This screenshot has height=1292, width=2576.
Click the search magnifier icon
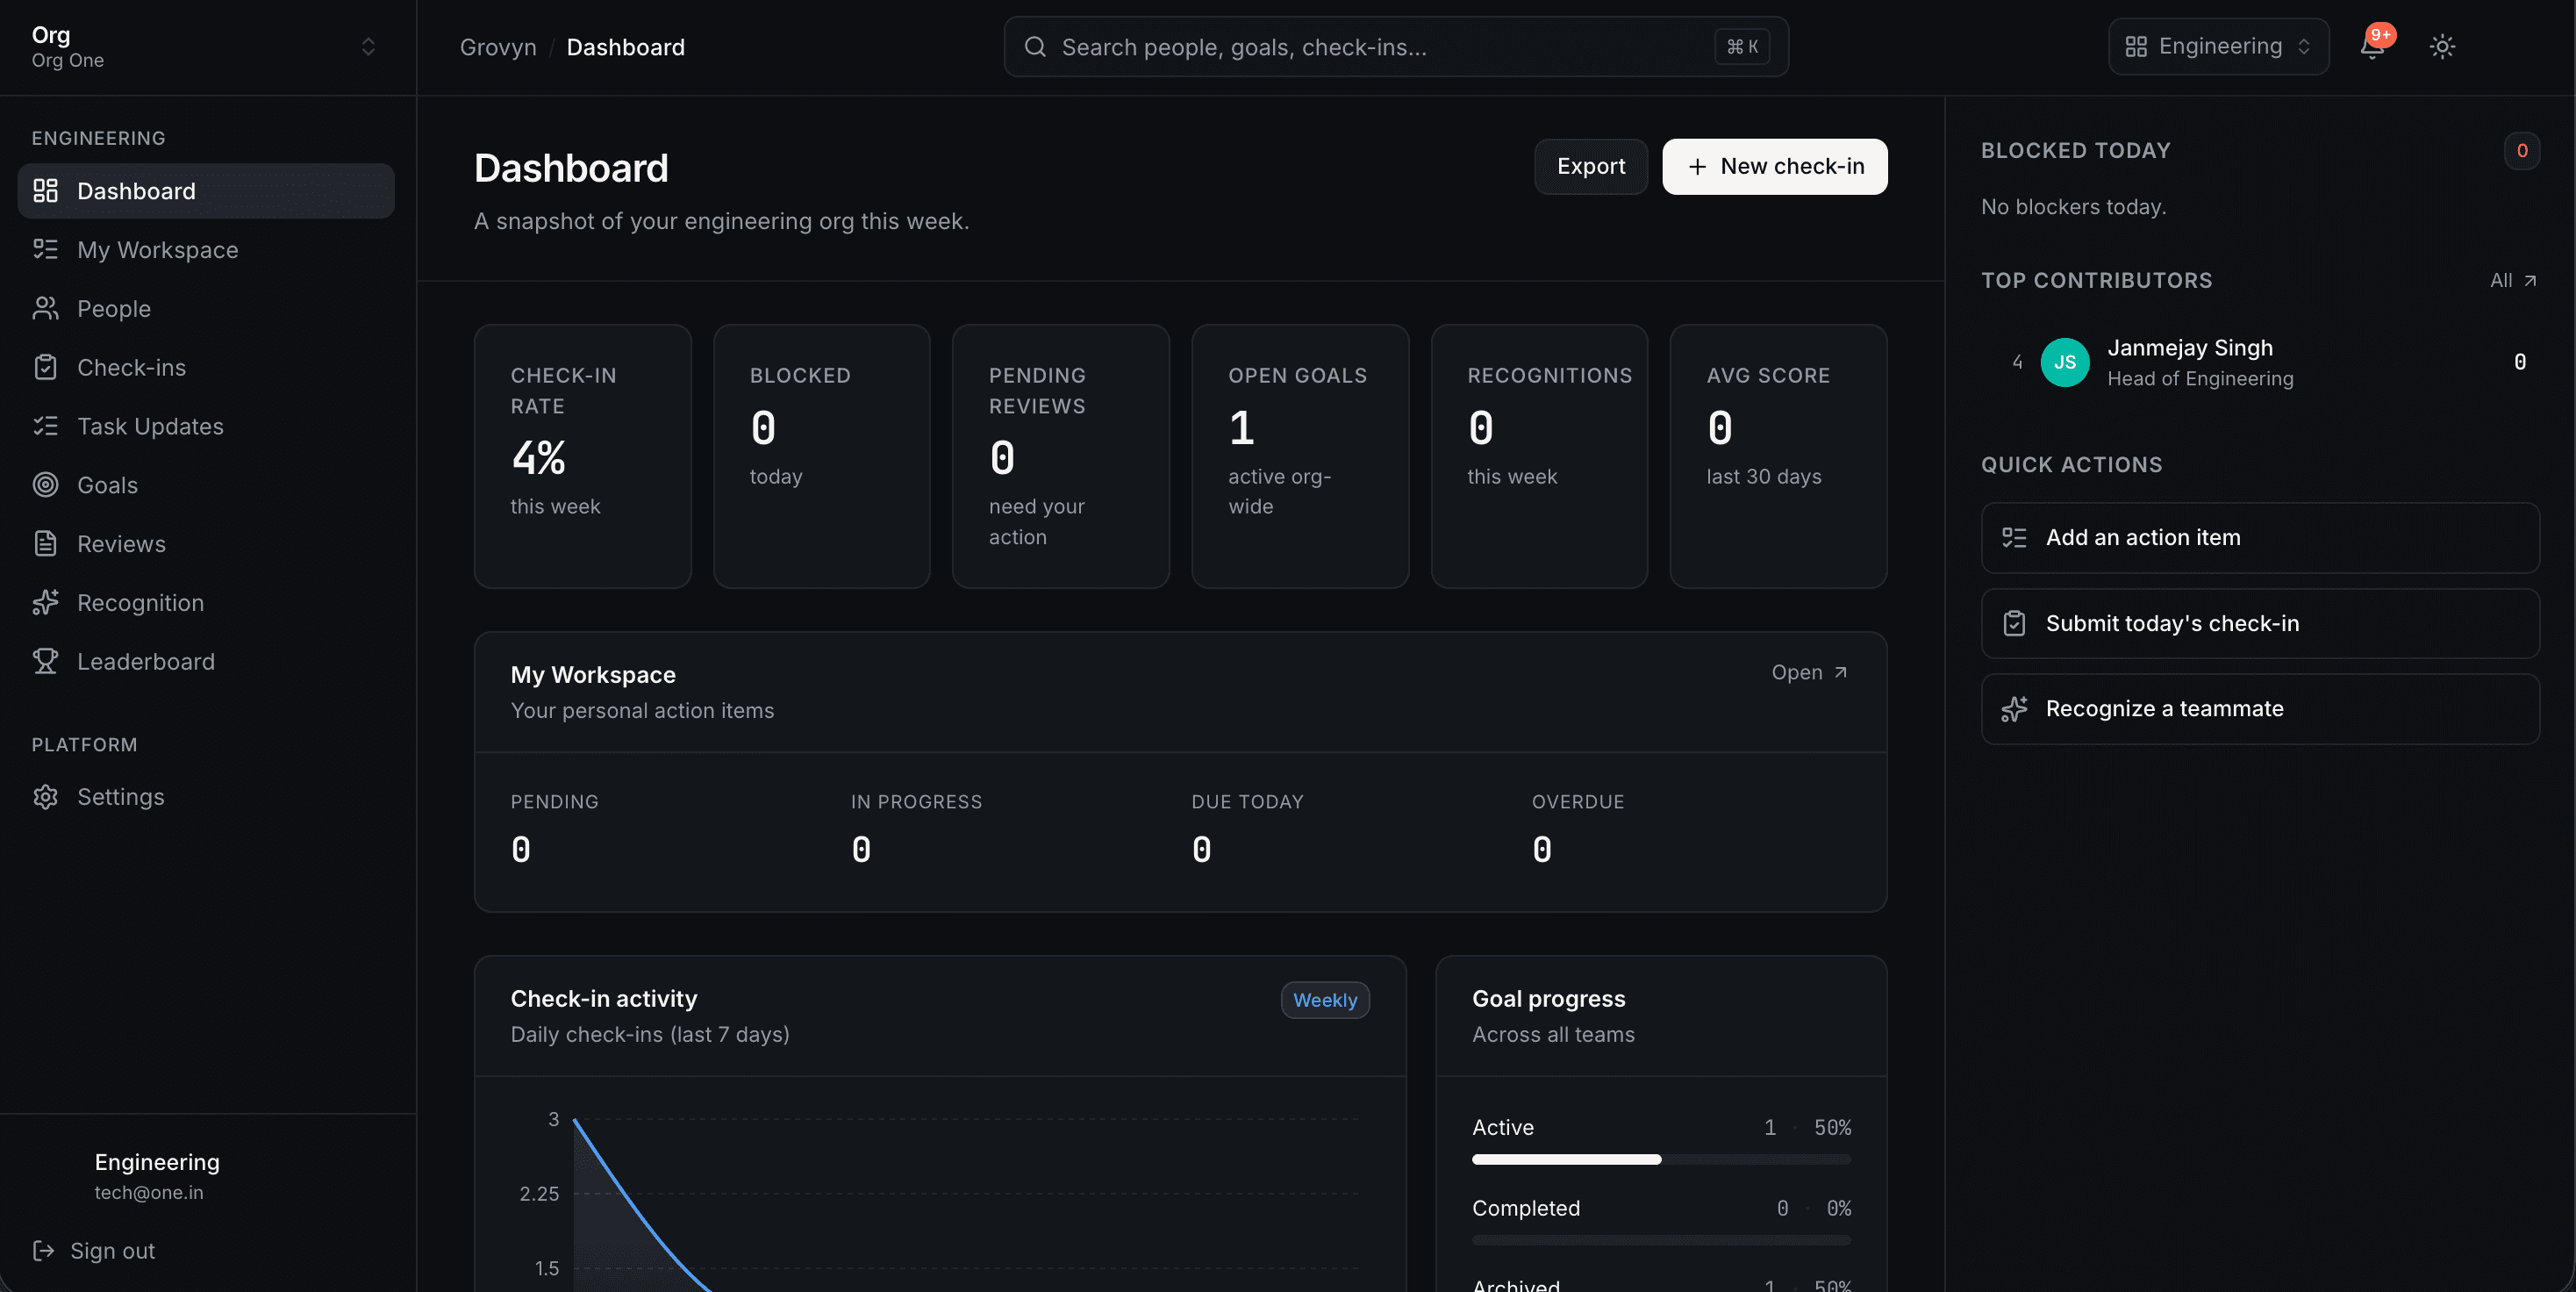(x=1035, y=47)
